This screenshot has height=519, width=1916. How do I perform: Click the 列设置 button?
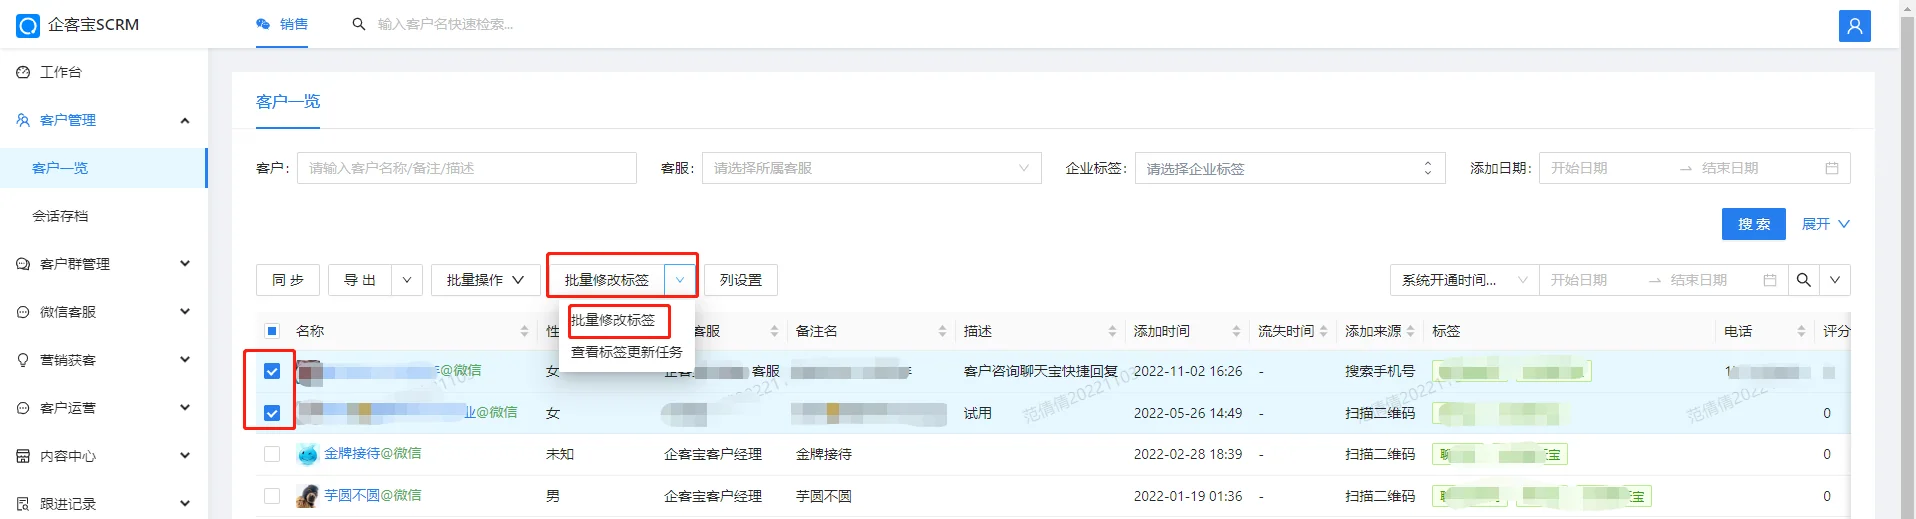pyautogui.click(x=741, y=280)
